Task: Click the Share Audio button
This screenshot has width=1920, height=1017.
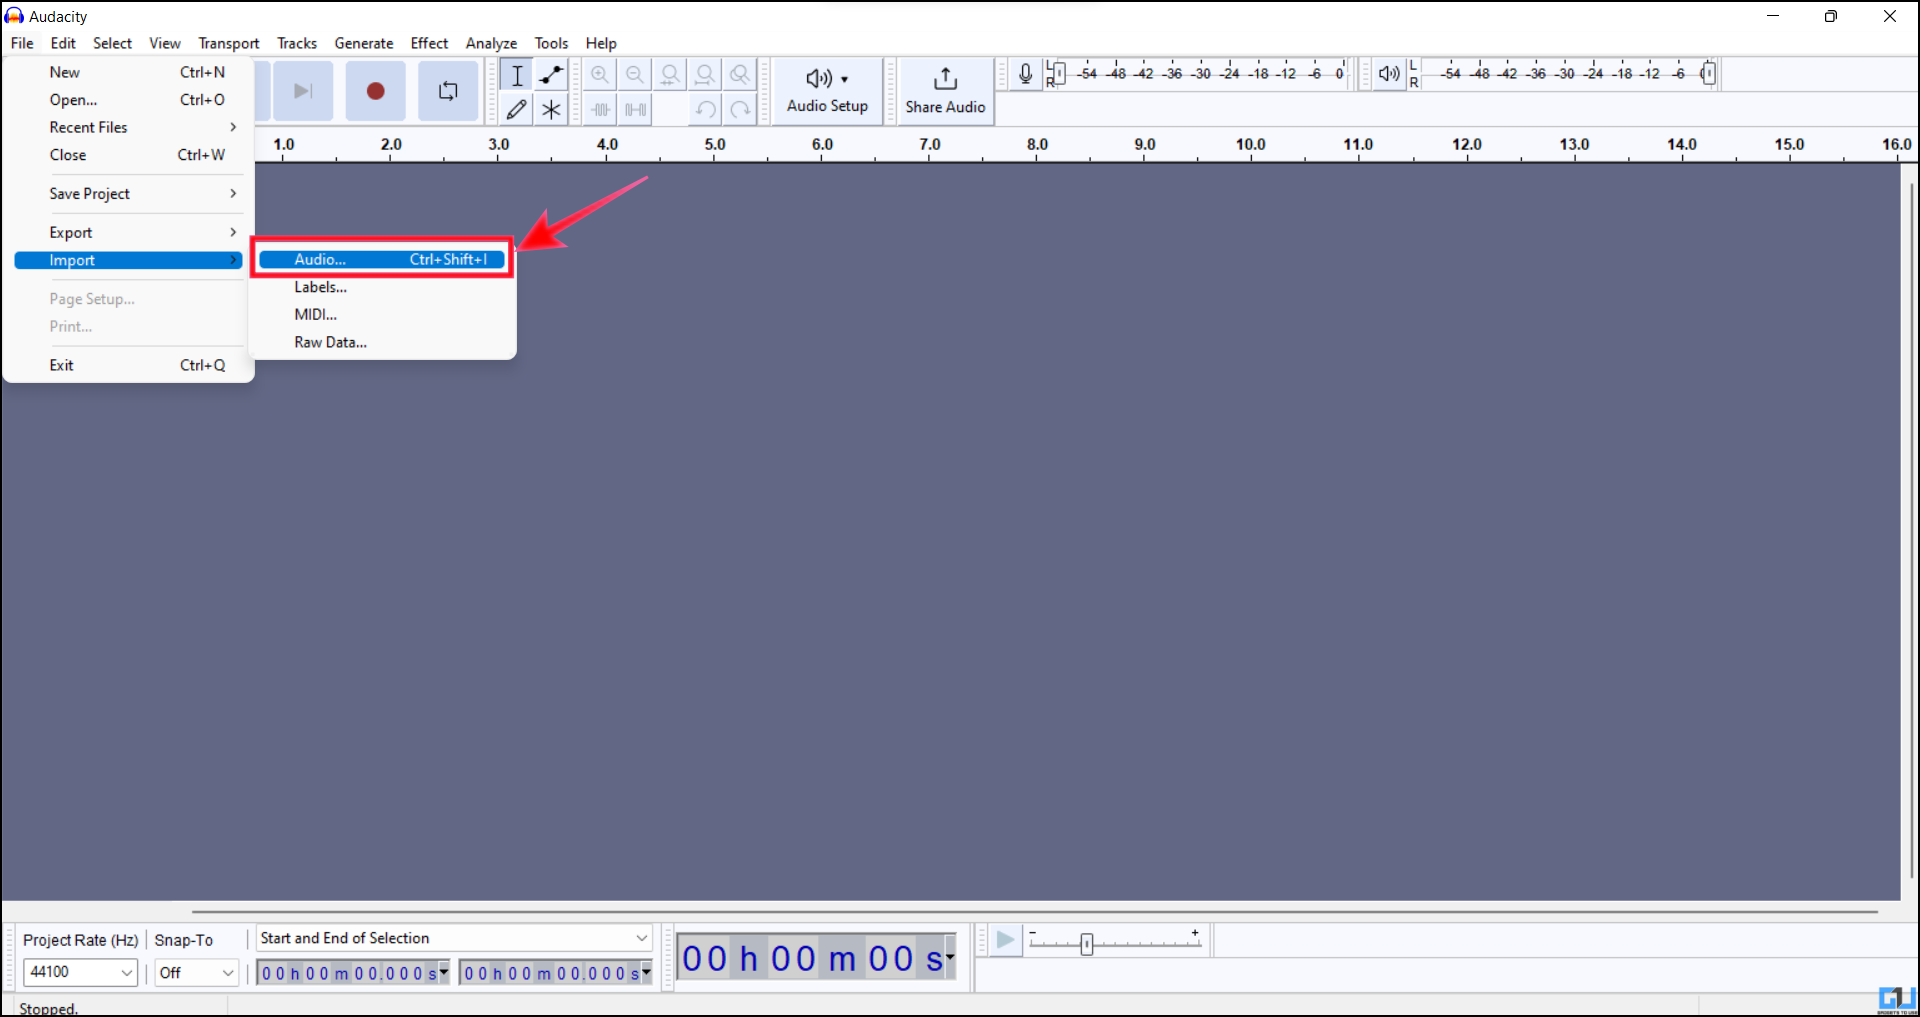Action: (x=944, y=90)
